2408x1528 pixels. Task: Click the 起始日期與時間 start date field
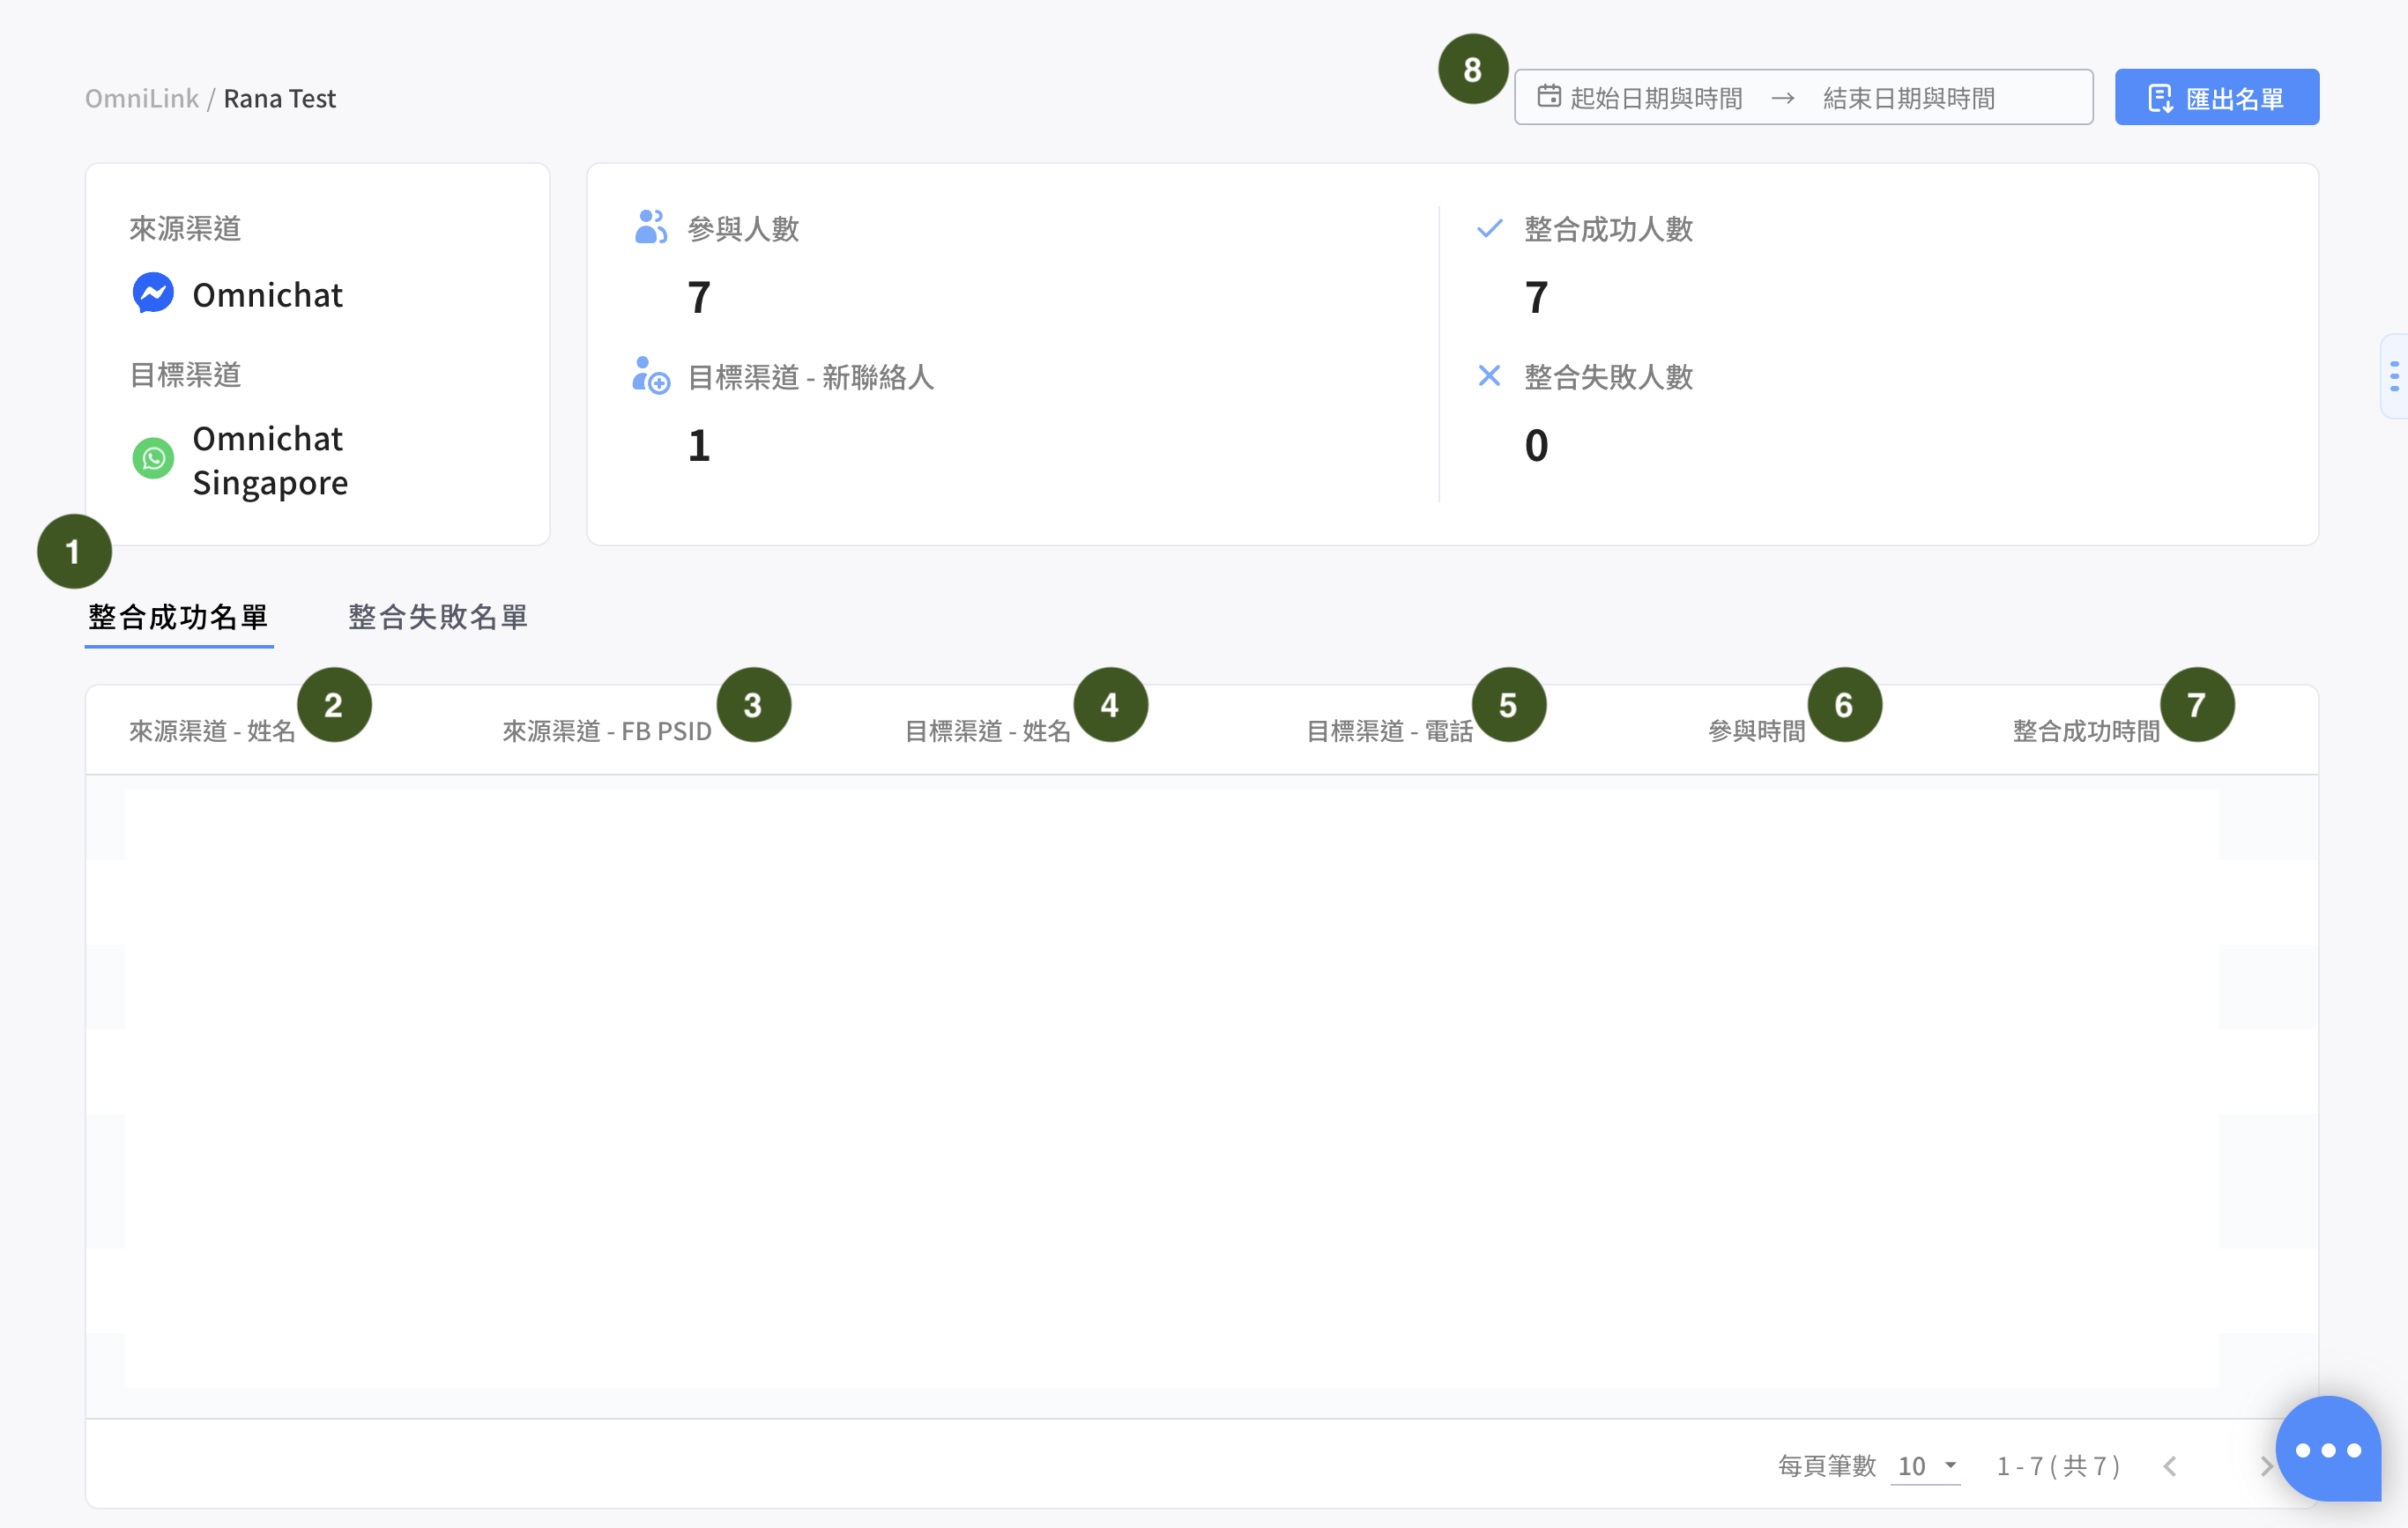[1656, 98]
